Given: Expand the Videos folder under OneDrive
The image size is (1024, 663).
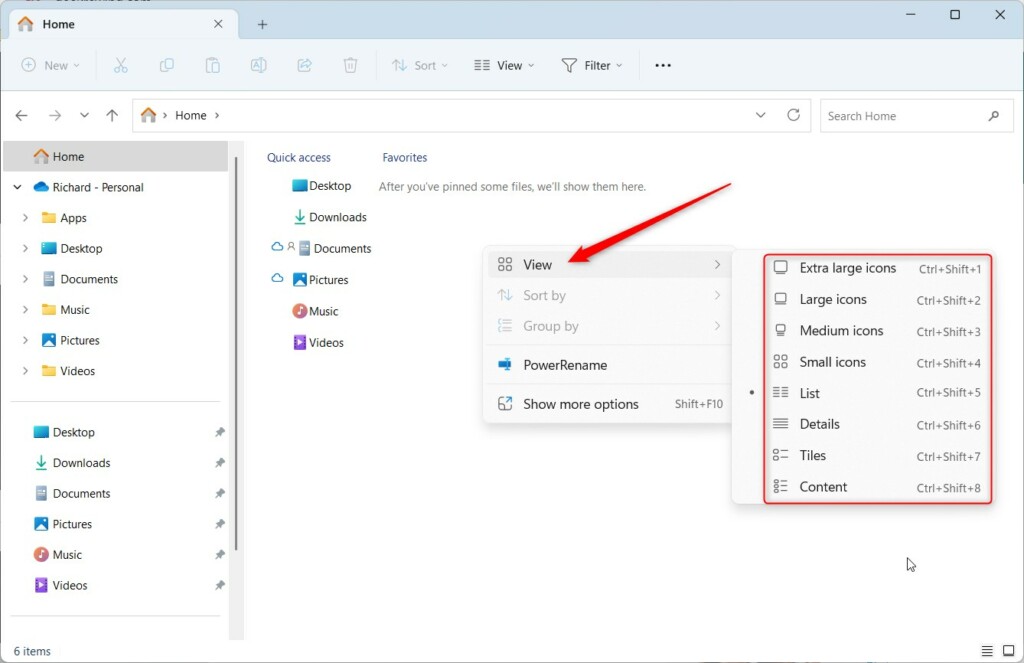Looking at the screenshot, I should (25, 371).
